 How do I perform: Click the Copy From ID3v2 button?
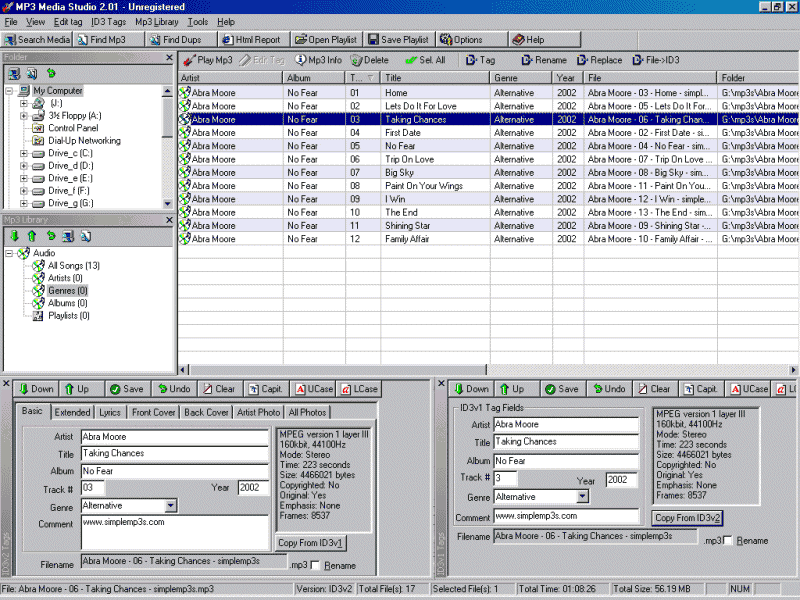click(687, 518)
